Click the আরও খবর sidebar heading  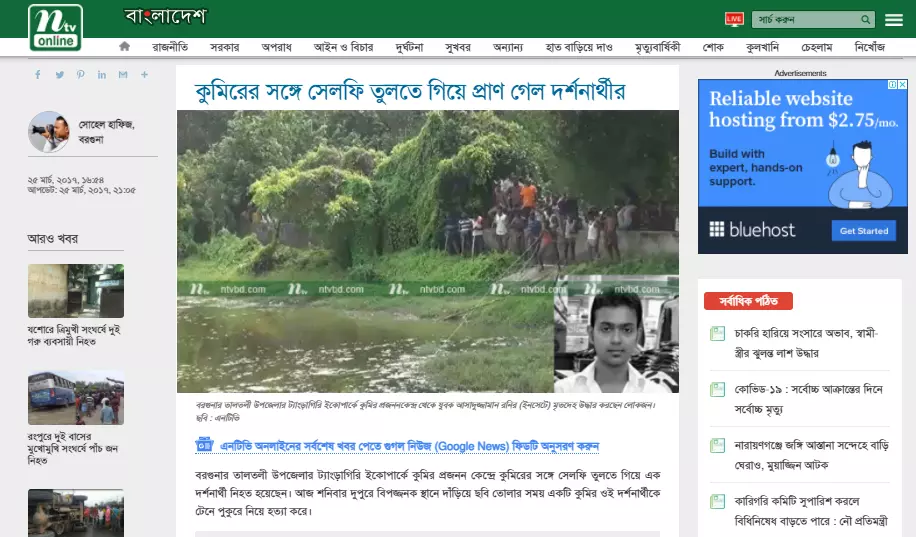[x=53, y=238]
